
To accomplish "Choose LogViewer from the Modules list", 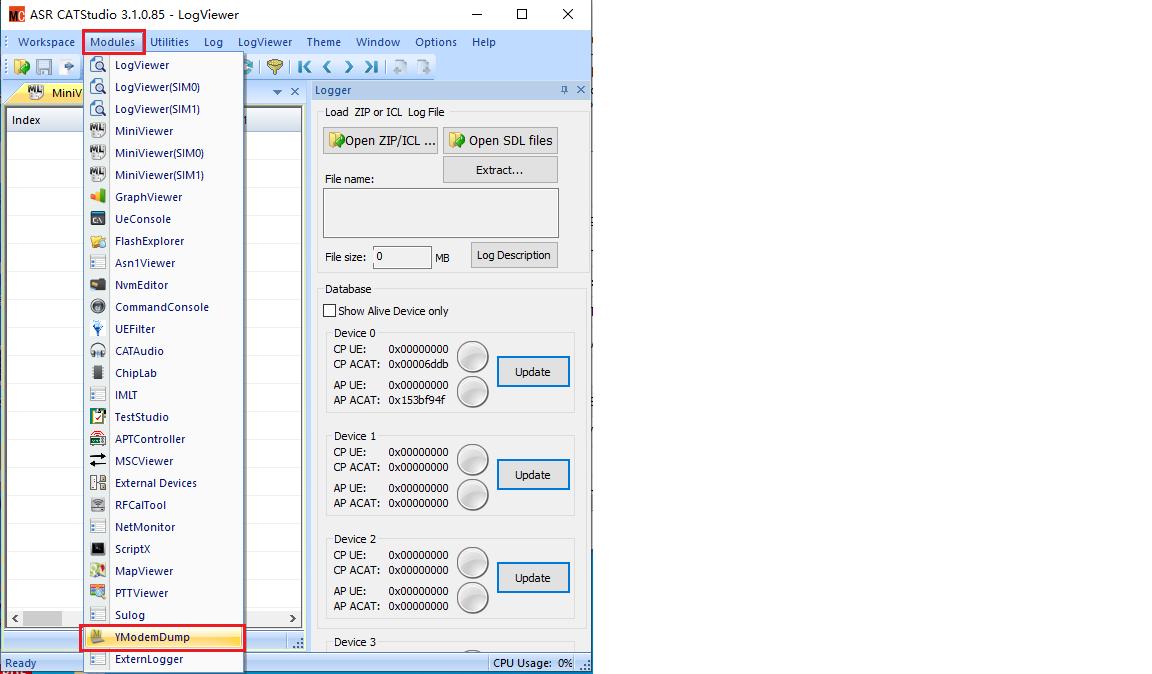I will [164, 65].
